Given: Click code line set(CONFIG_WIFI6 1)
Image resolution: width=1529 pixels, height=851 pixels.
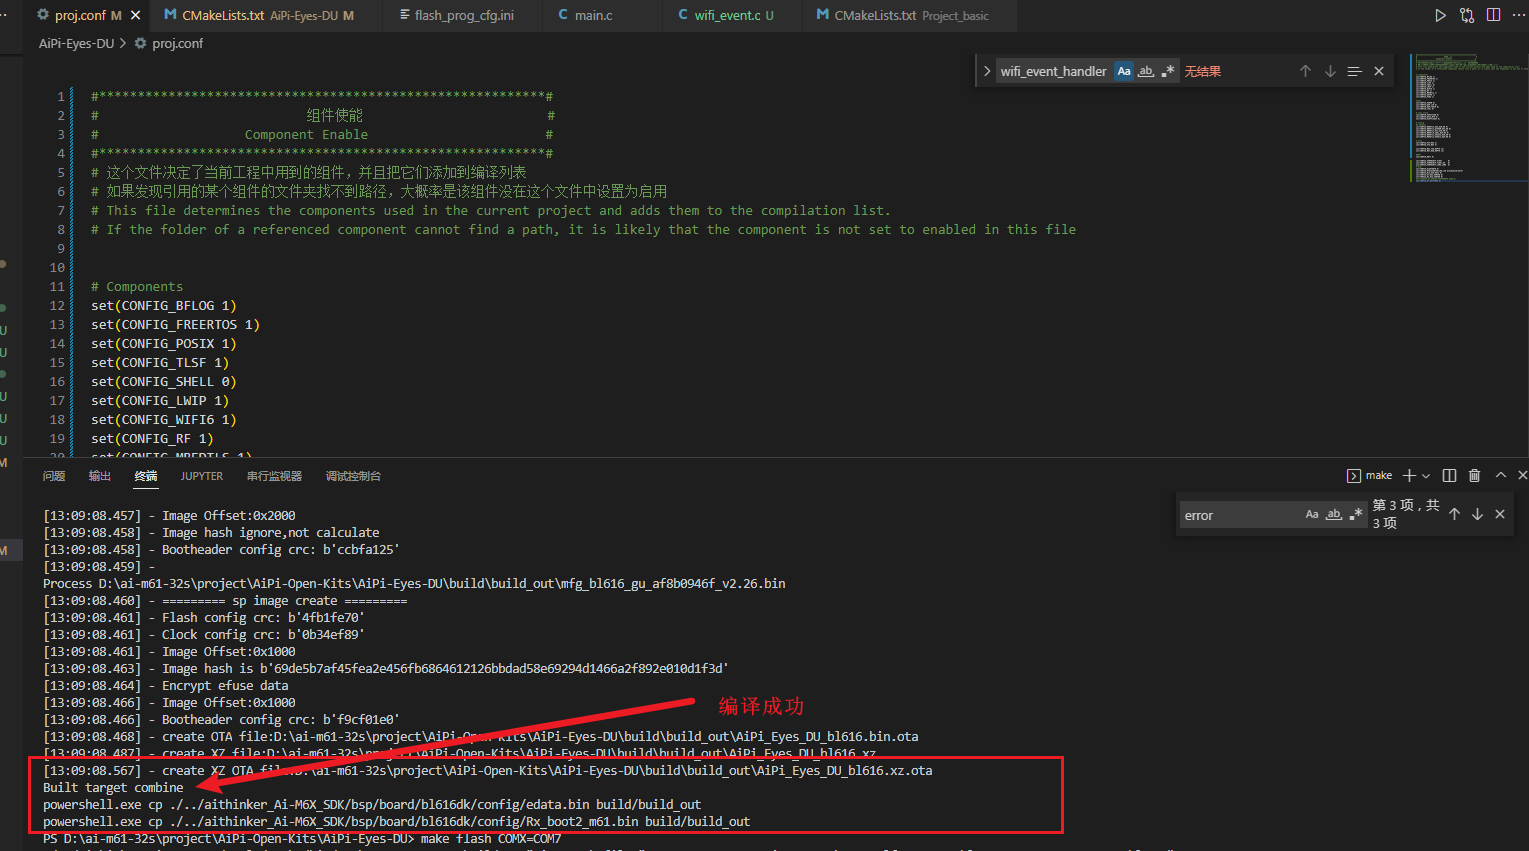Looking at the screenshot, I should 164,420.
